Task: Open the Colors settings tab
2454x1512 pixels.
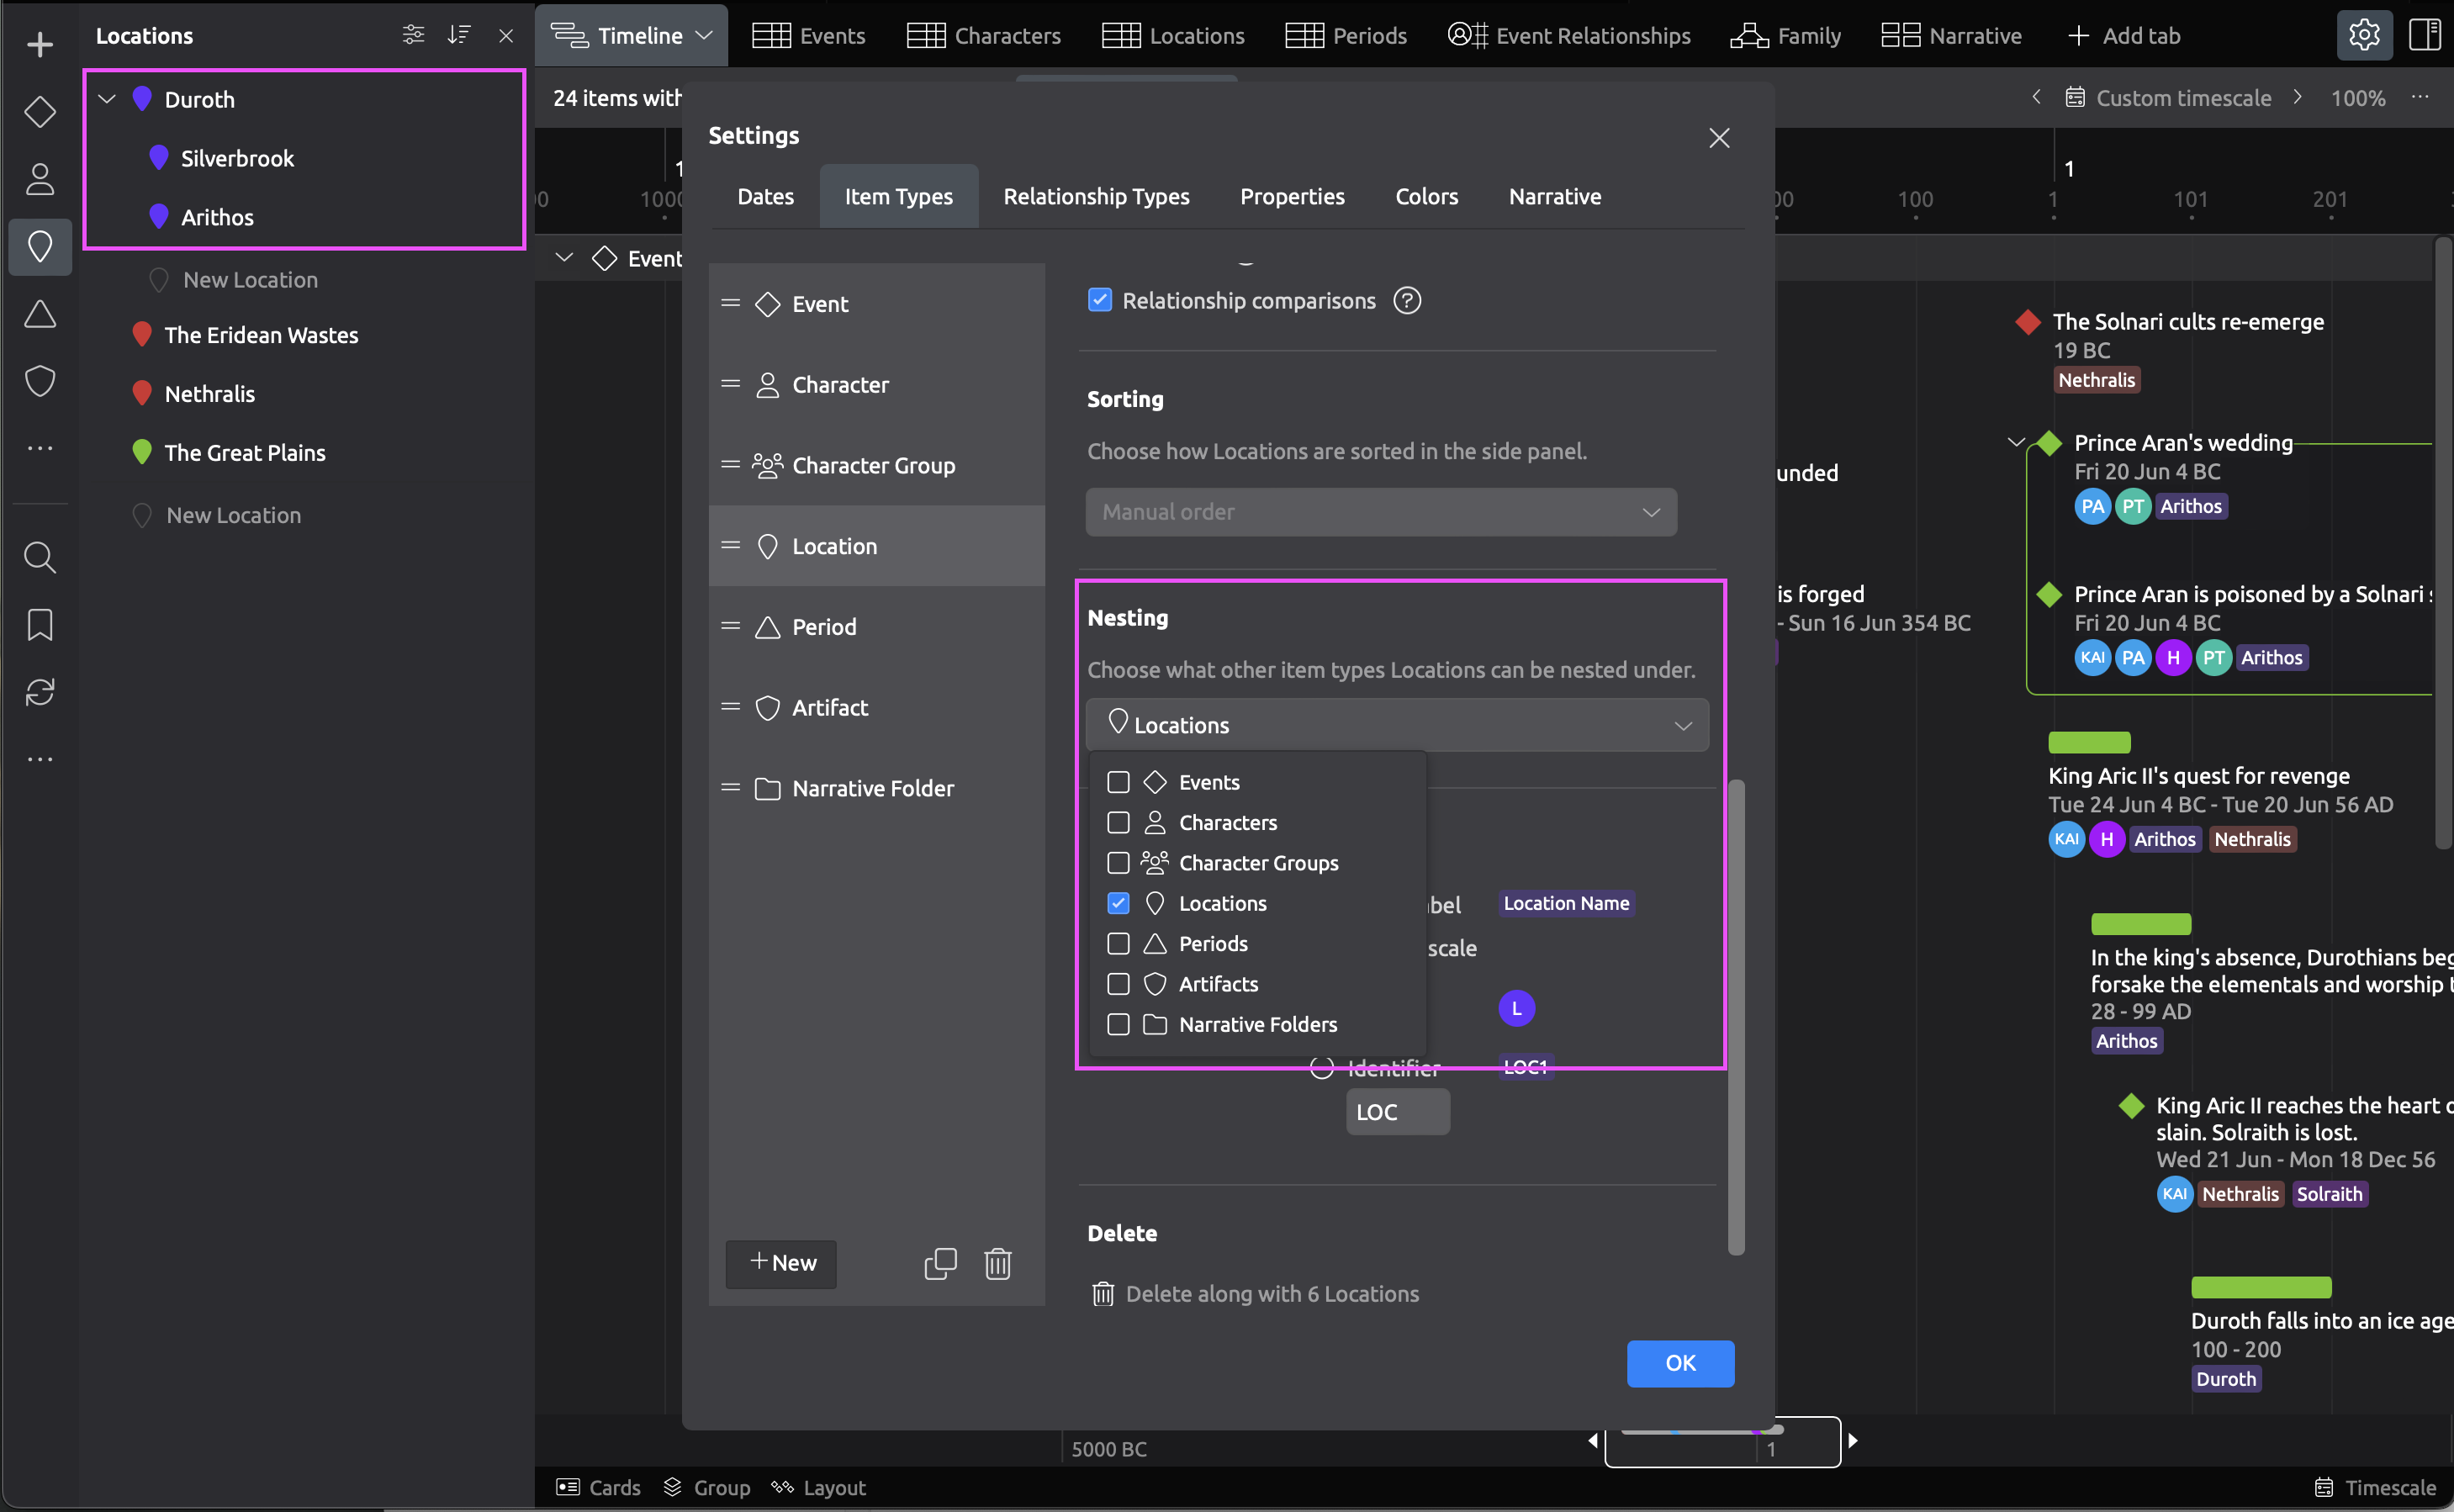Action: [1426, 196]
